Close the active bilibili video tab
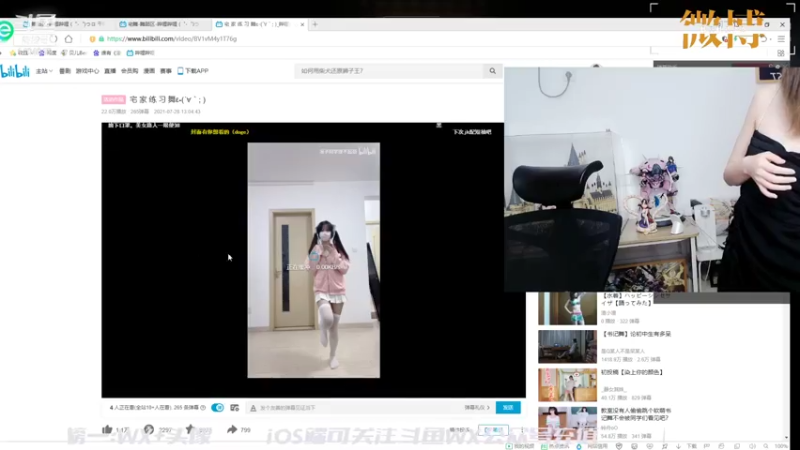This screenshot has height=450, width=800. point(302,24)
